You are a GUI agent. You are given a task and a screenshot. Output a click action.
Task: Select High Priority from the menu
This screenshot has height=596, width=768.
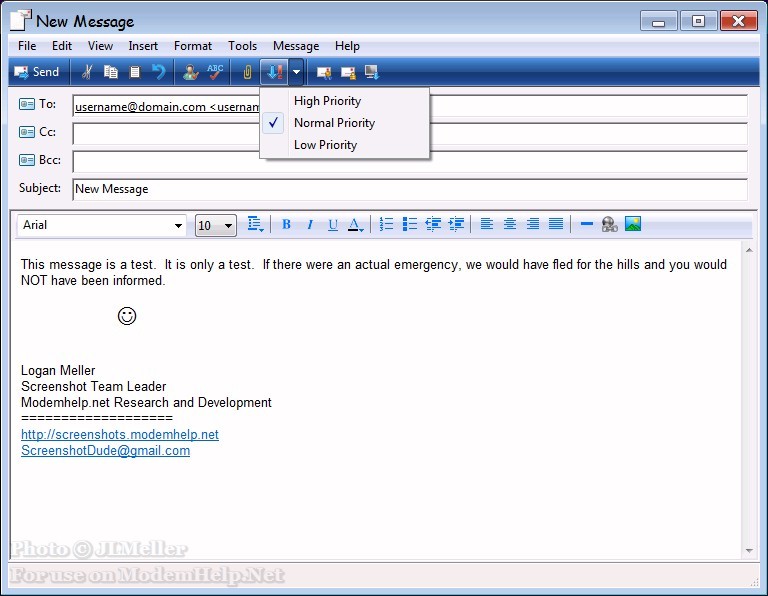pos(327,101)
